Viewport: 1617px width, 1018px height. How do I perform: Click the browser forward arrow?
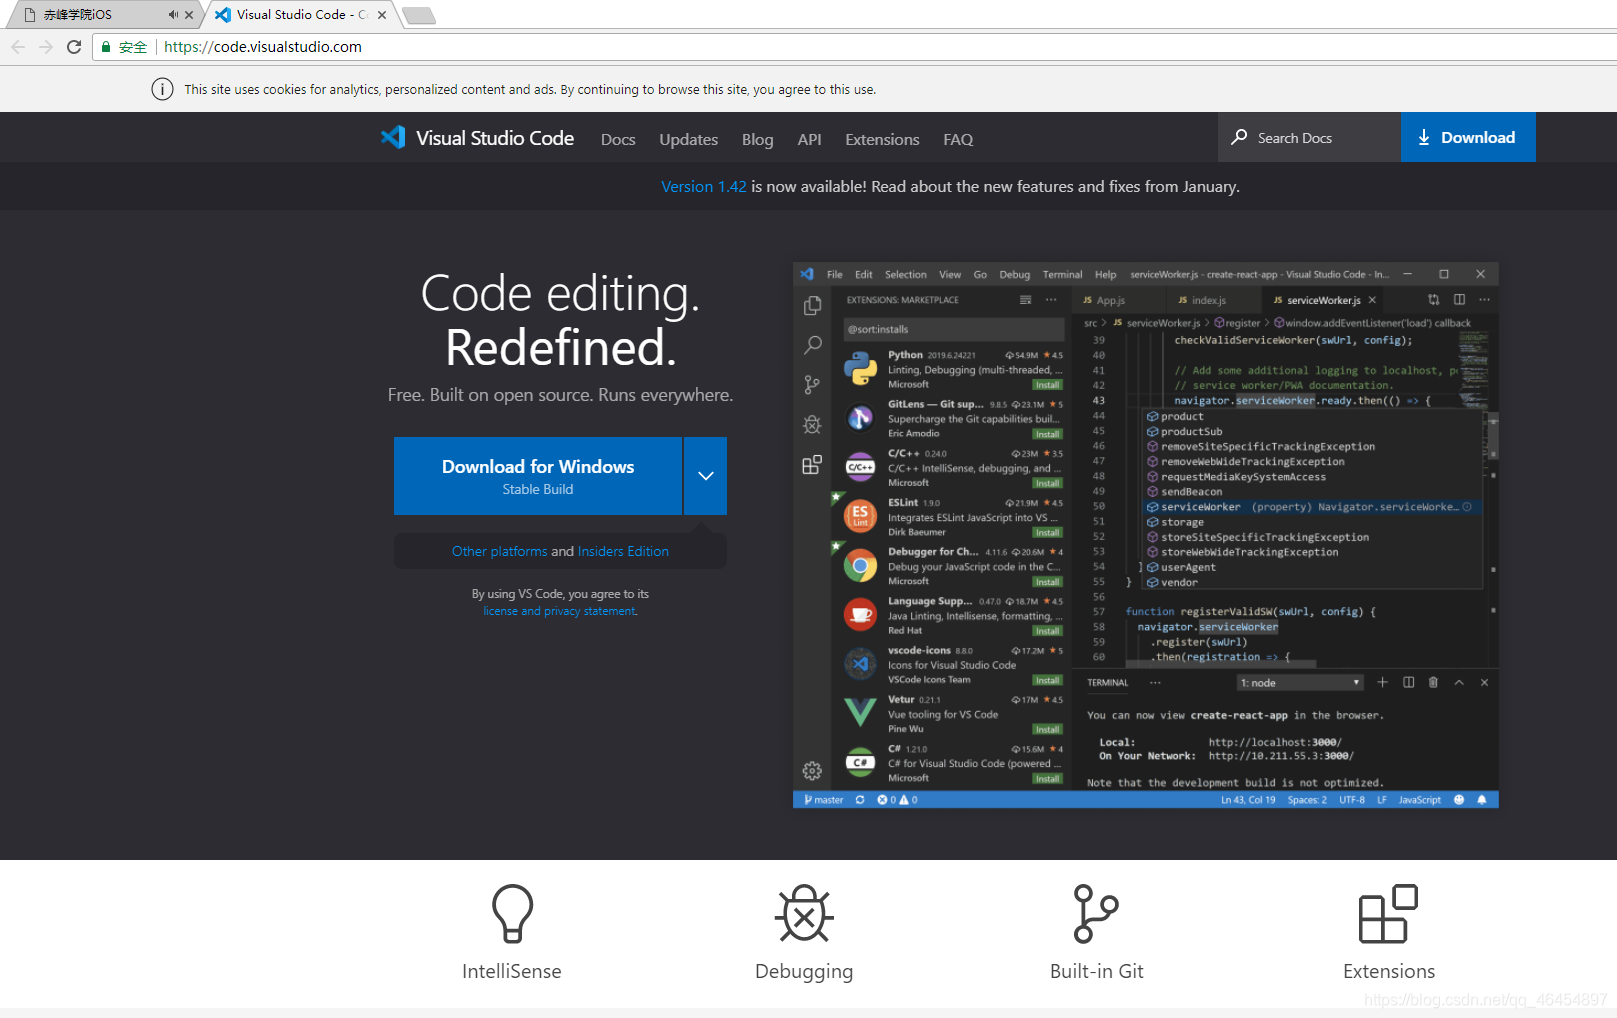[x=46, y=47]
